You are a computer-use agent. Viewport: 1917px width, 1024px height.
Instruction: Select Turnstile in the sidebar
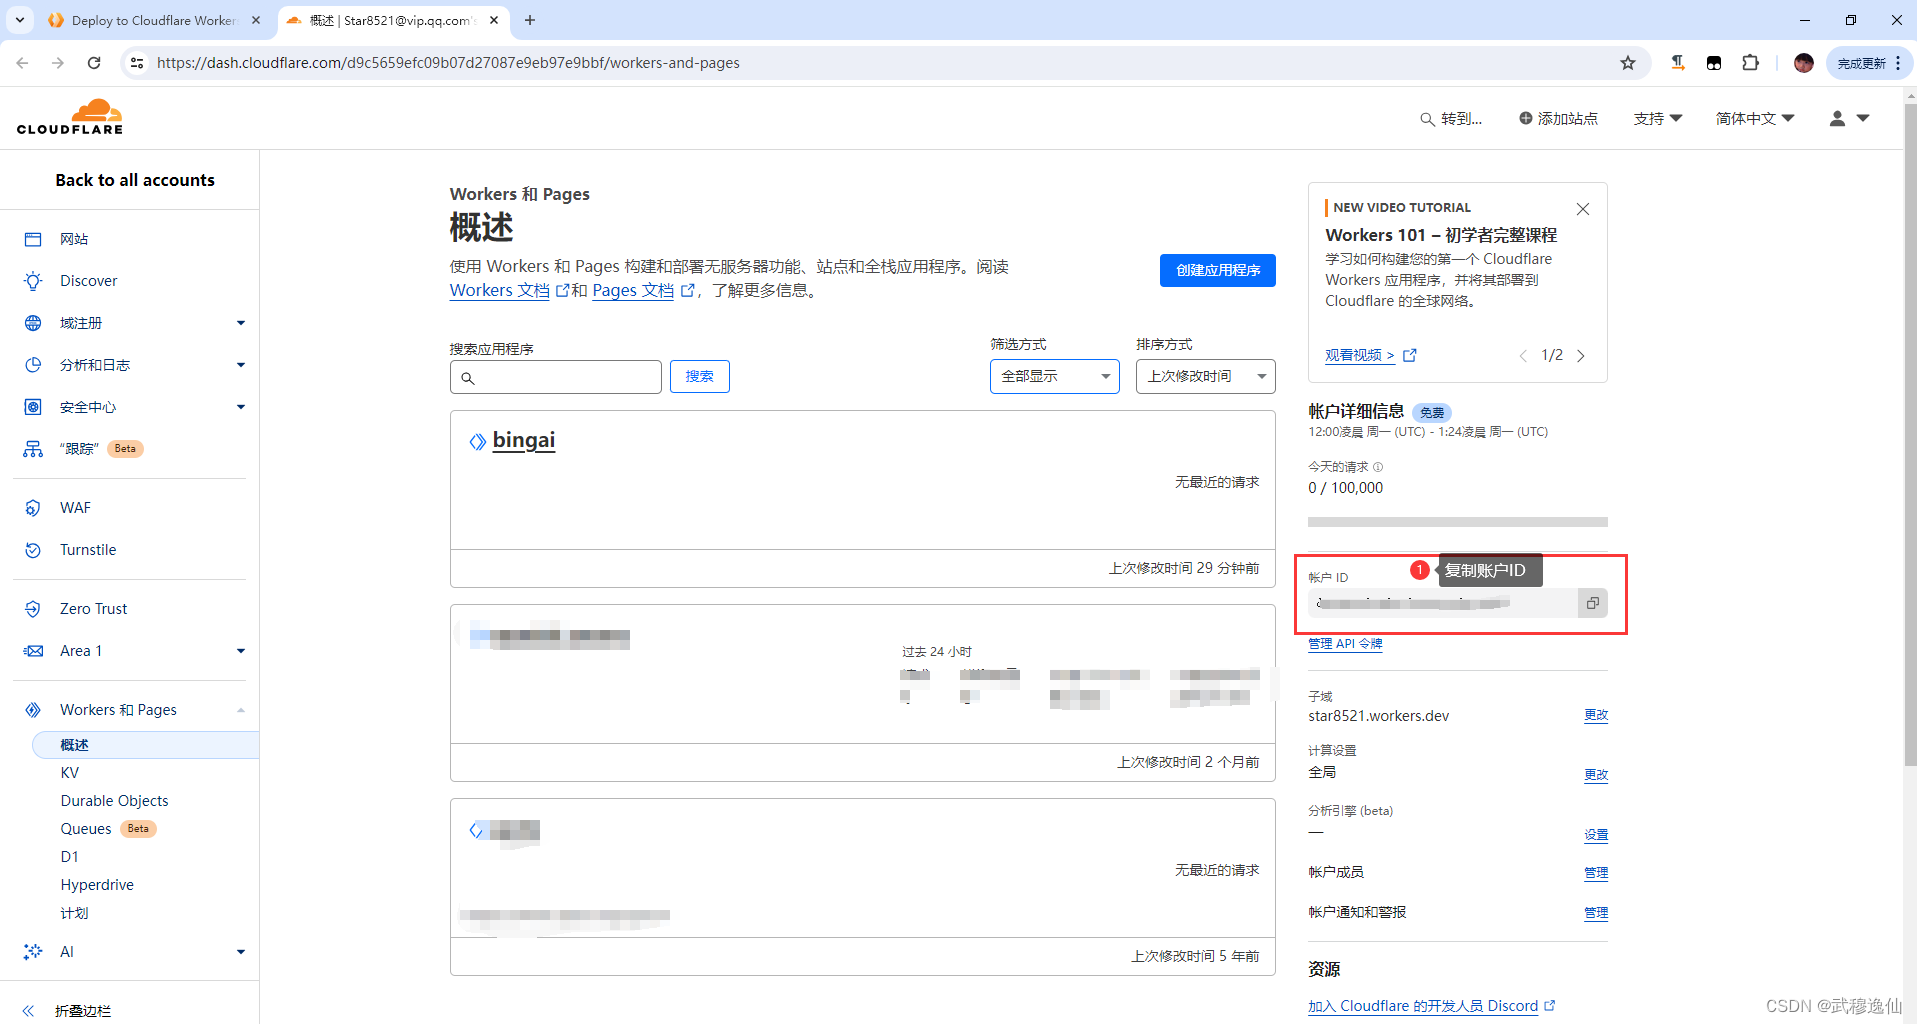click(x=85, y=549)
